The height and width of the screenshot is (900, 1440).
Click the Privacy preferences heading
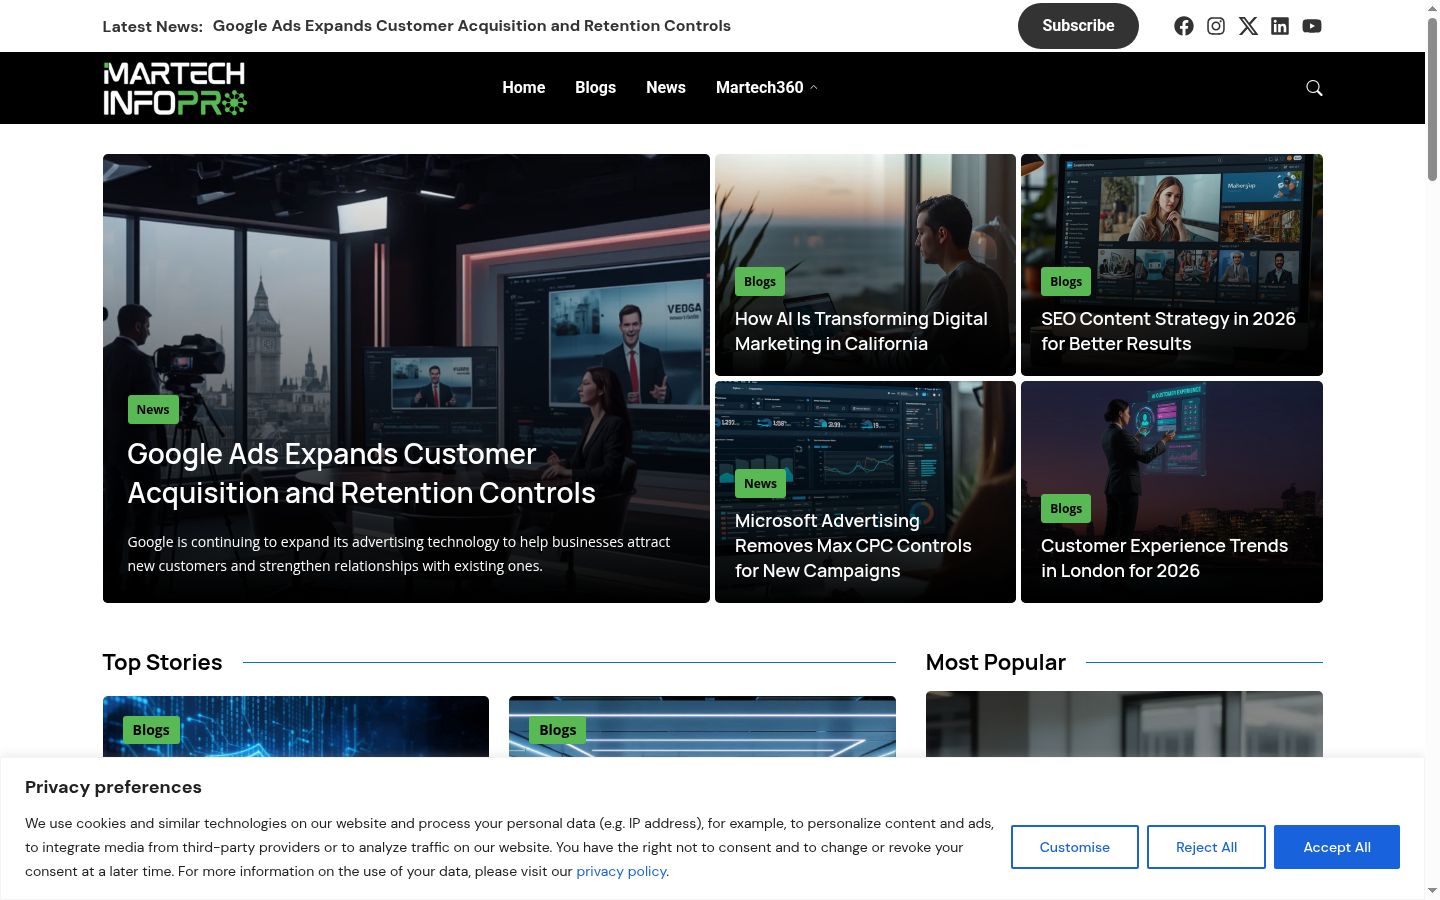click(113, 787)
